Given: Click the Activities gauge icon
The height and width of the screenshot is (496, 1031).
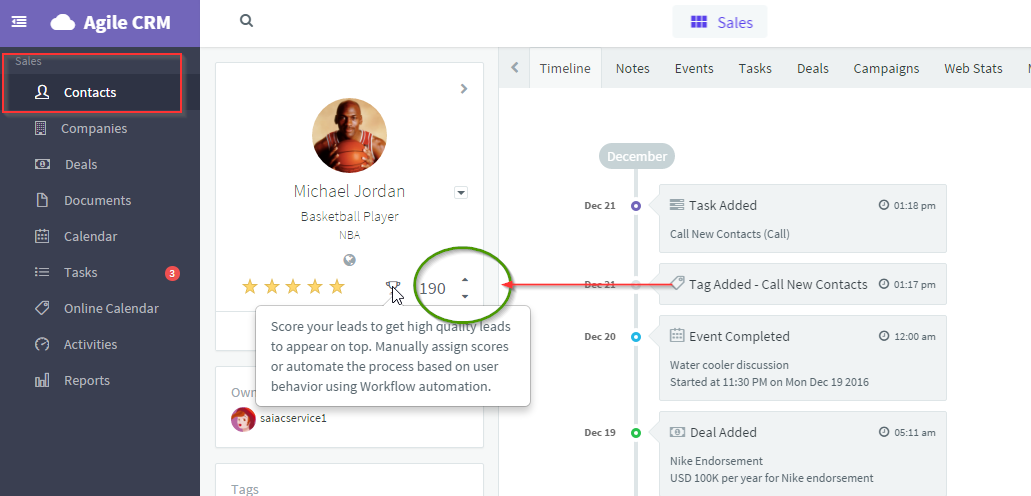Looking at the screenshot, I should 42,344.
